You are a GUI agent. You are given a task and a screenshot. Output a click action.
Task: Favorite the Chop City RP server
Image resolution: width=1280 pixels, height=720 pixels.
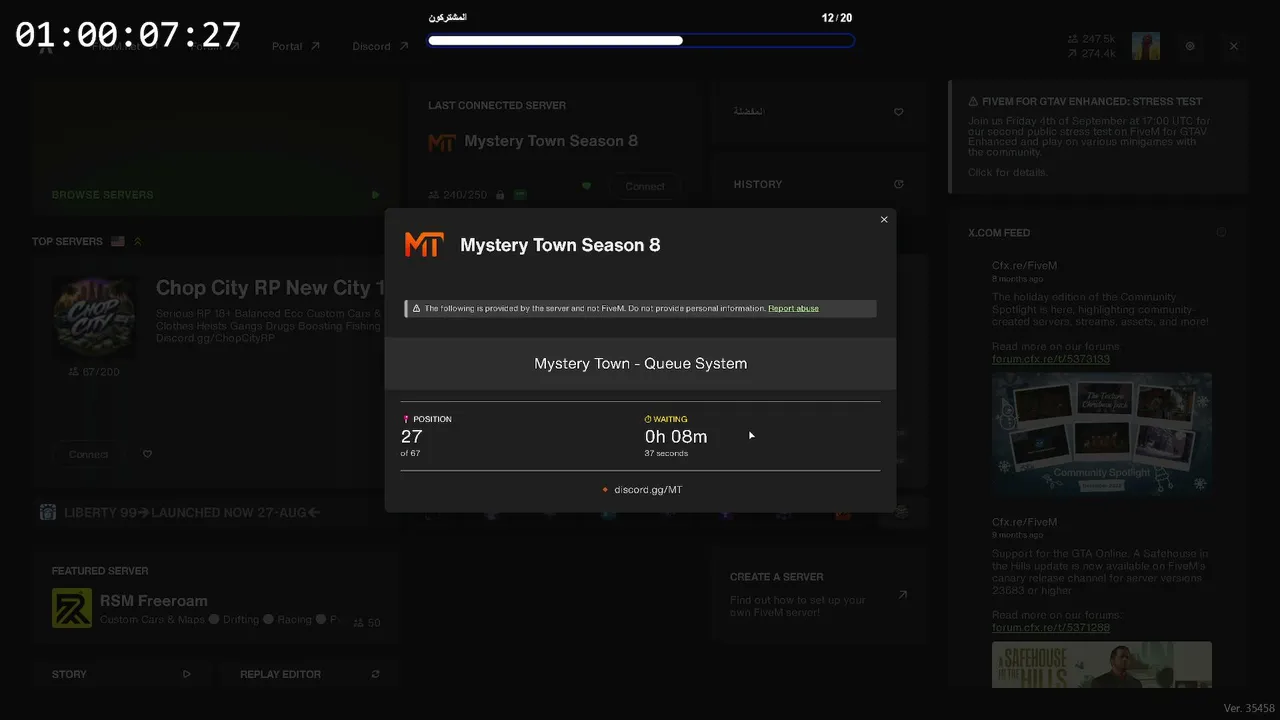pyautogui.click(x=147, y=454)
